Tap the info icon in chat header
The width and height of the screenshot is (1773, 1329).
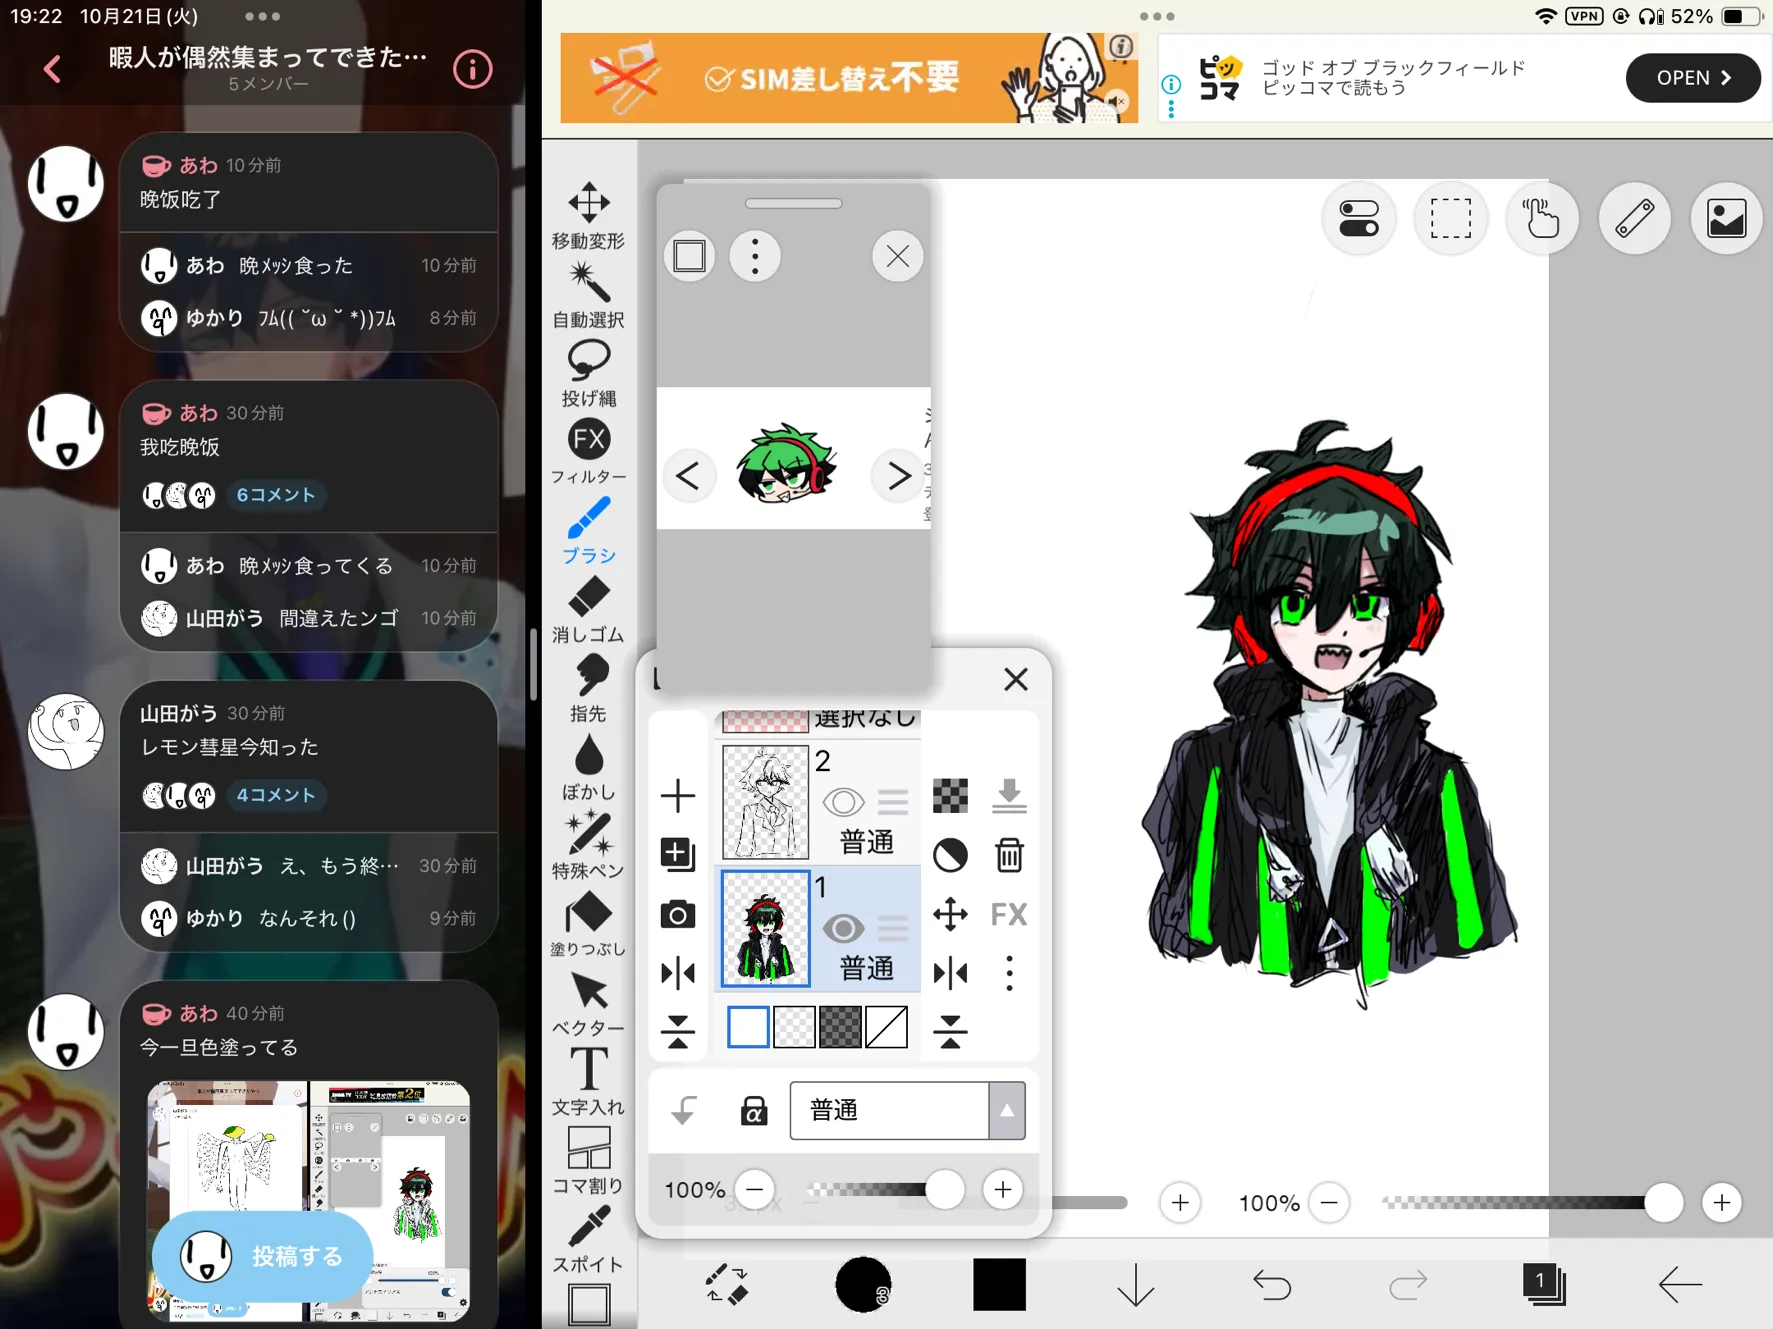pos(473,69)
